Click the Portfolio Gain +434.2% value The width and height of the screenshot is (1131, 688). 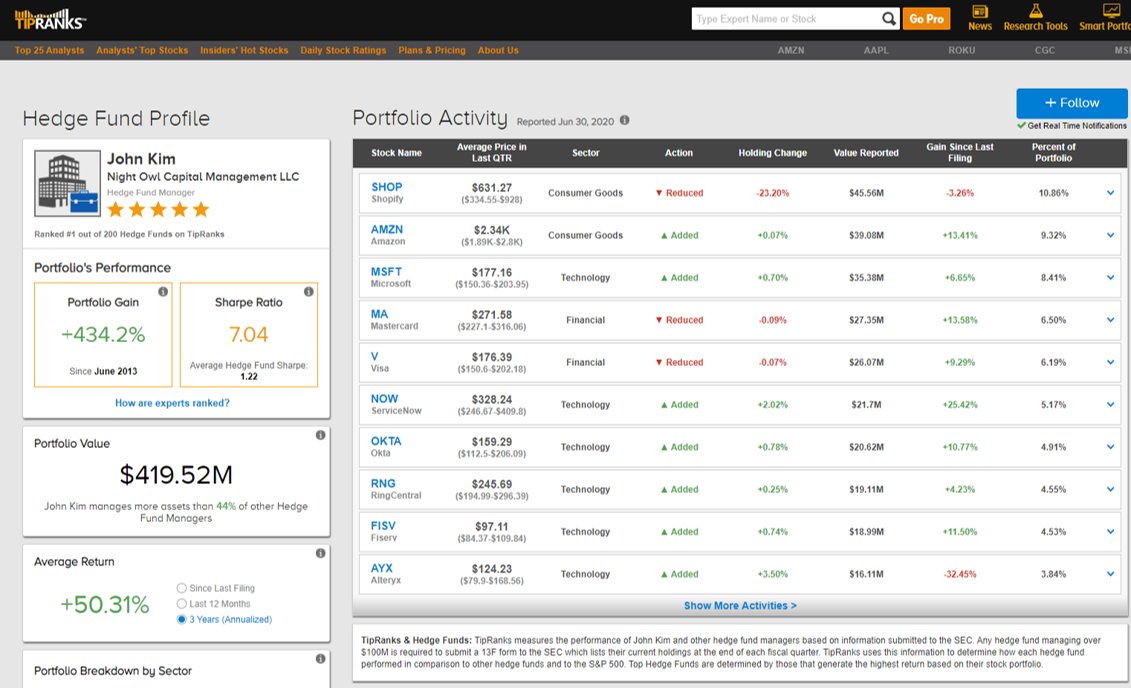103,335
